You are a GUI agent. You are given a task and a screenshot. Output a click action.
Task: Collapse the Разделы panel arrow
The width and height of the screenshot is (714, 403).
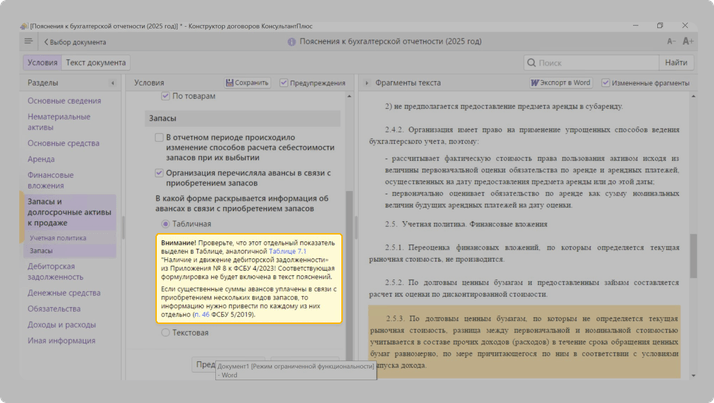(112, 83)
